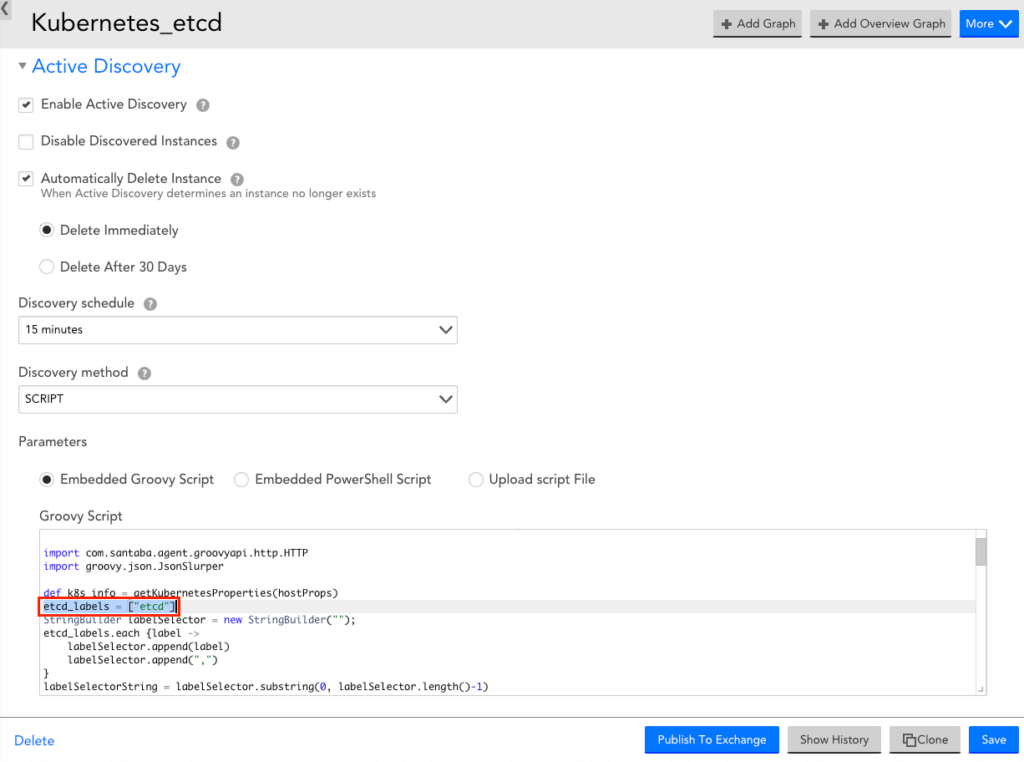Collapse the Active Discovery section
This screenshot has width=1024, height=762.
point(21,66)
